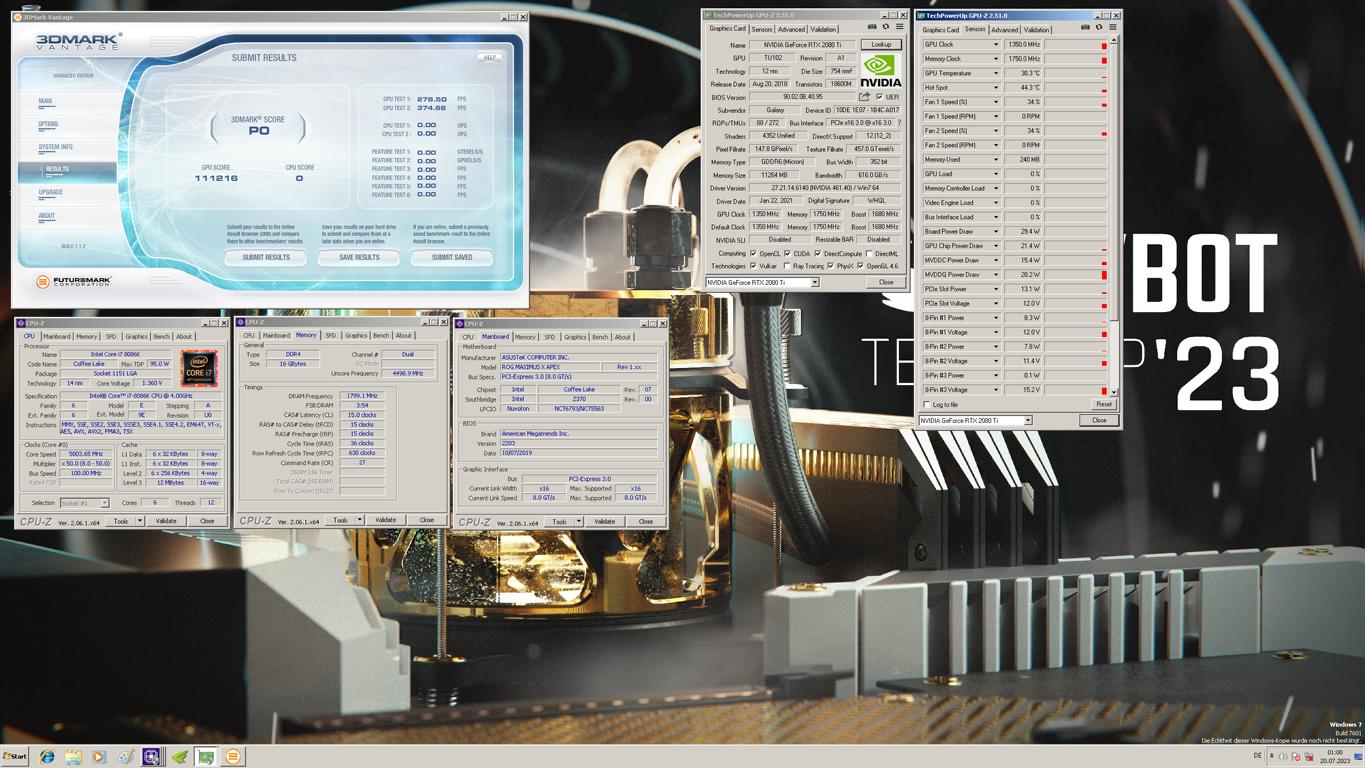Click Validate button in CPU-Z Mainboard window
The height and width of the screenshot is (768, 1365).
click(605, 521)
